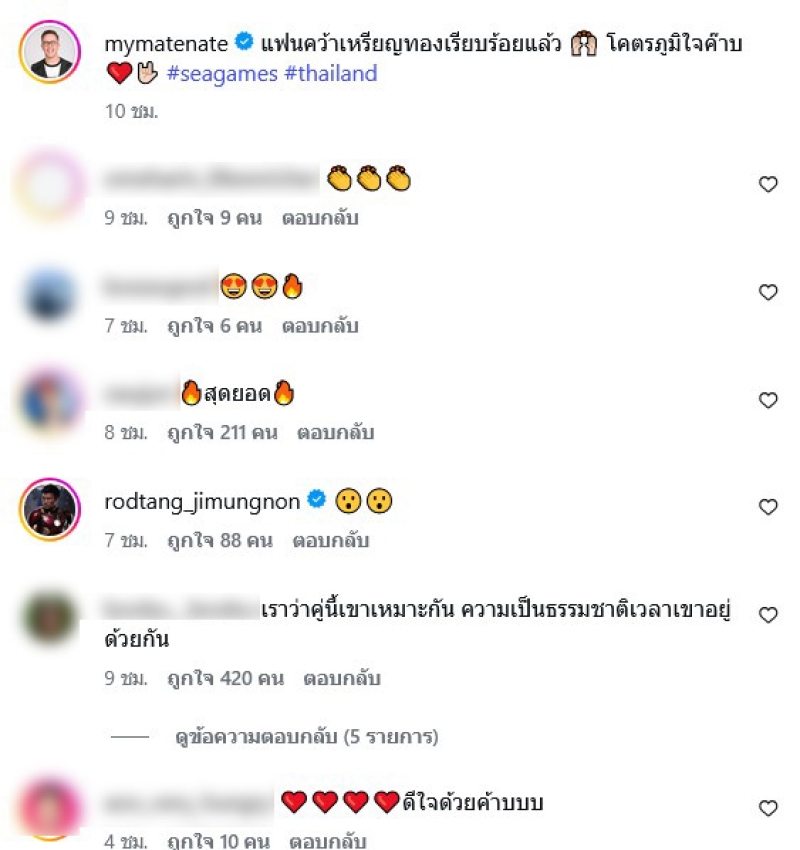Visit the rodtang_jimungnon username link

tap(202, 502)
